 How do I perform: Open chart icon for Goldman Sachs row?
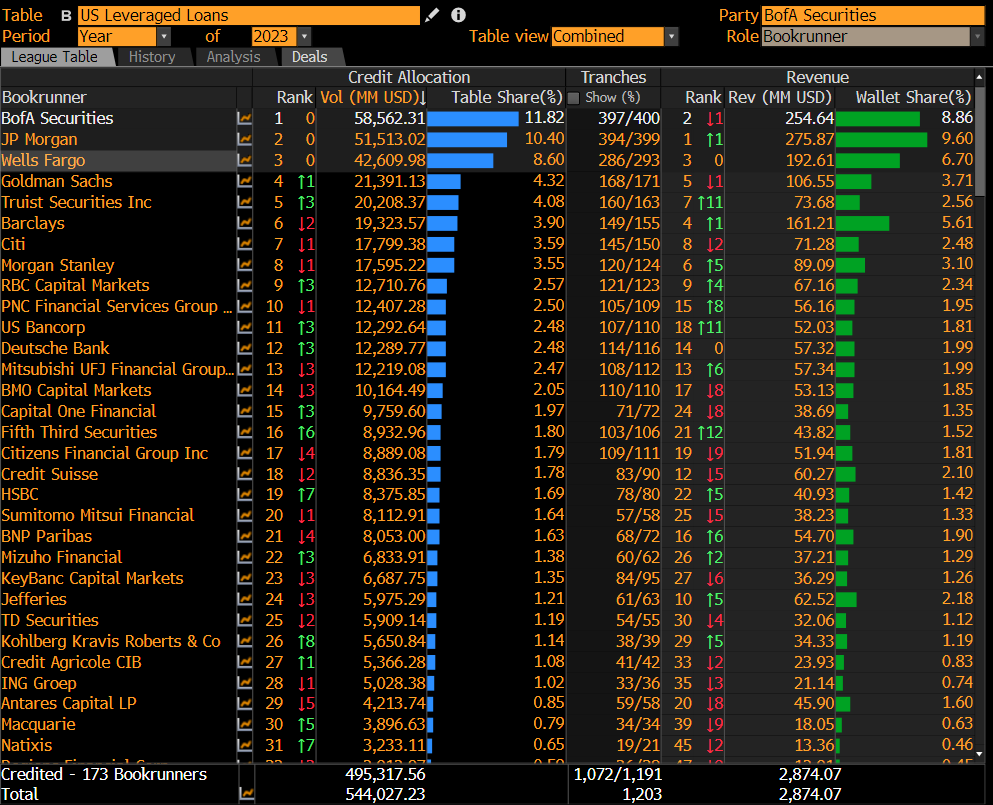[x=244, y=181]
